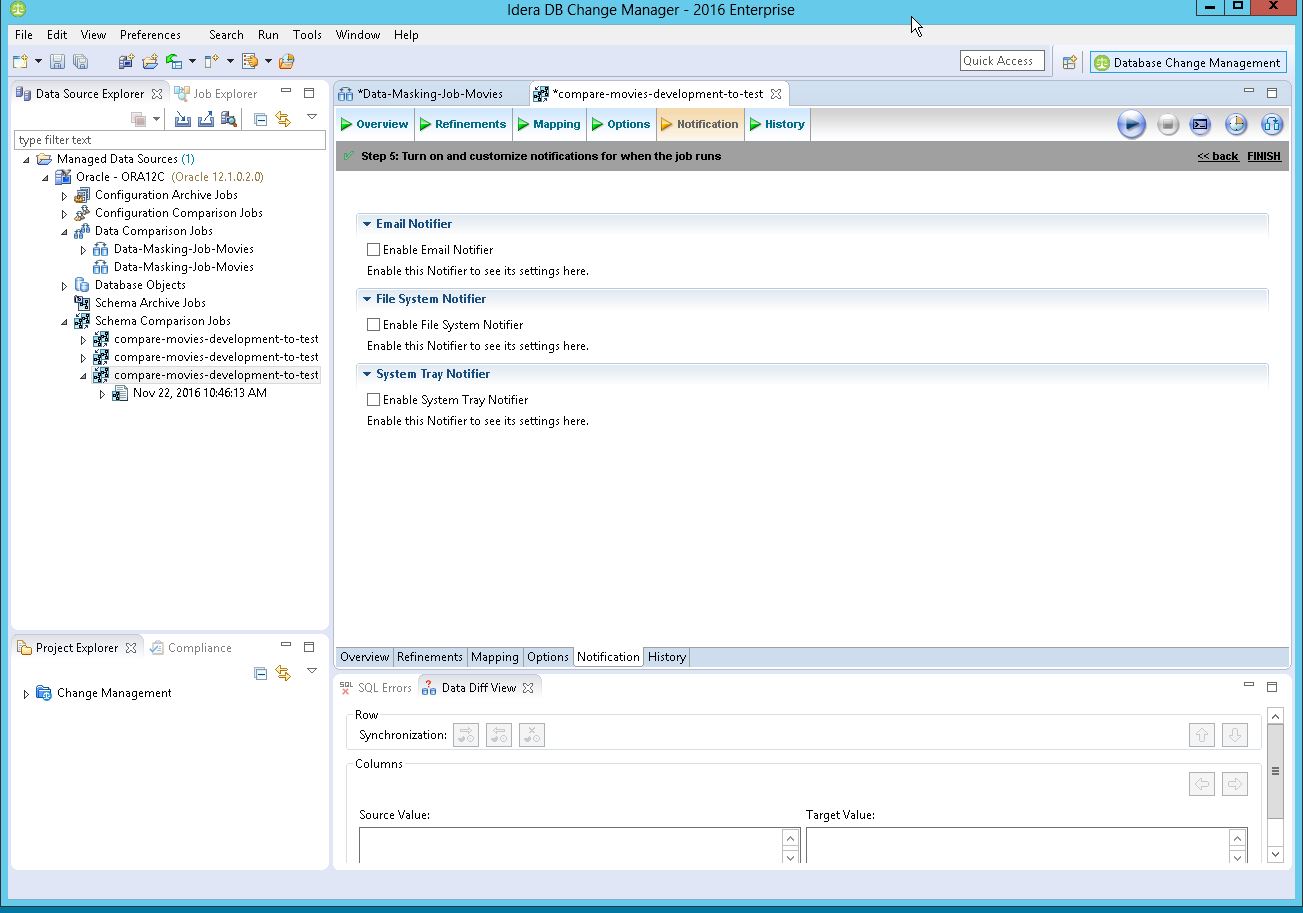The width and height of the screenshot is (1303, 913).
Task: Click the Save All icon
Action: click(81, 62)
